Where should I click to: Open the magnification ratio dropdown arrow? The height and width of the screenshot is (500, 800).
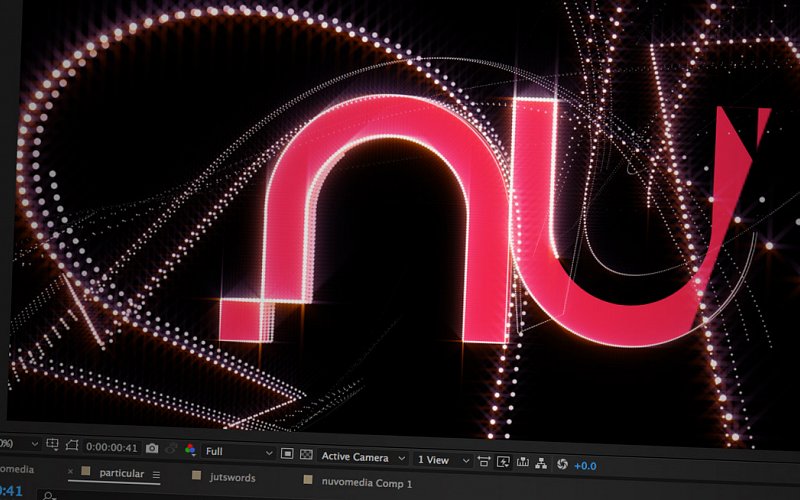pos(34,443)
